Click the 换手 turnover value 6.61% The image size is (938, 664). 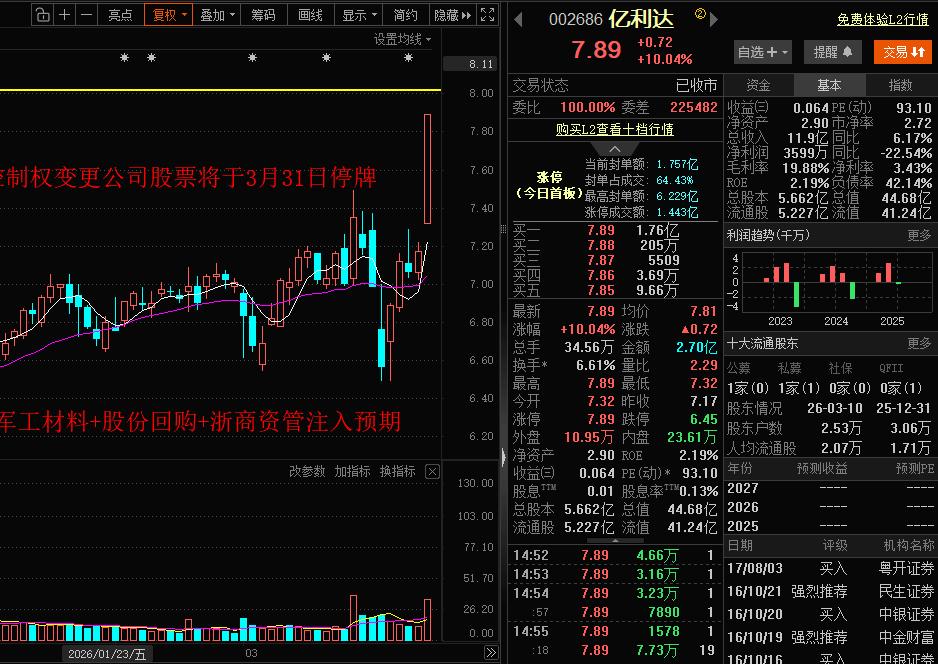point(595,365)
